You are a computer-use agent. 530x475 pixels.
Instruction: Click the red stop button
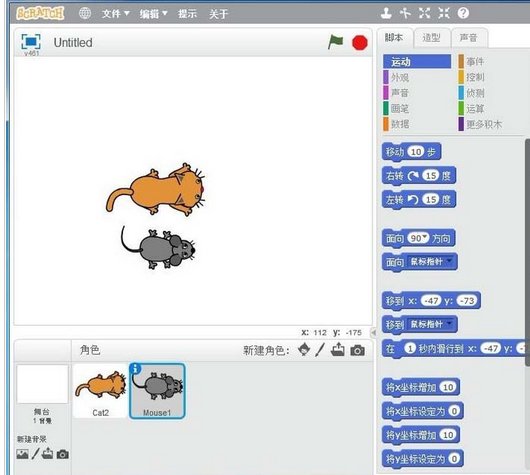(360, 43)
